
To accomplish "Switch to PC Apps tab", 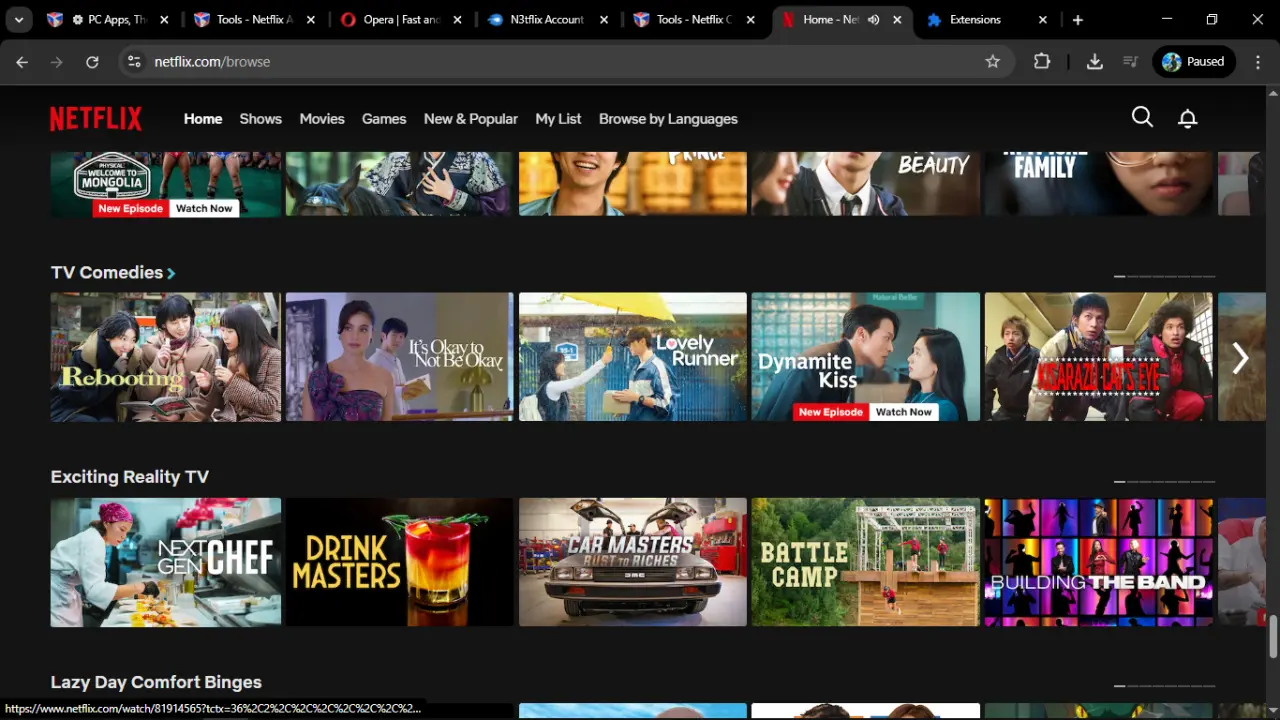I will [x=110, y=20].
